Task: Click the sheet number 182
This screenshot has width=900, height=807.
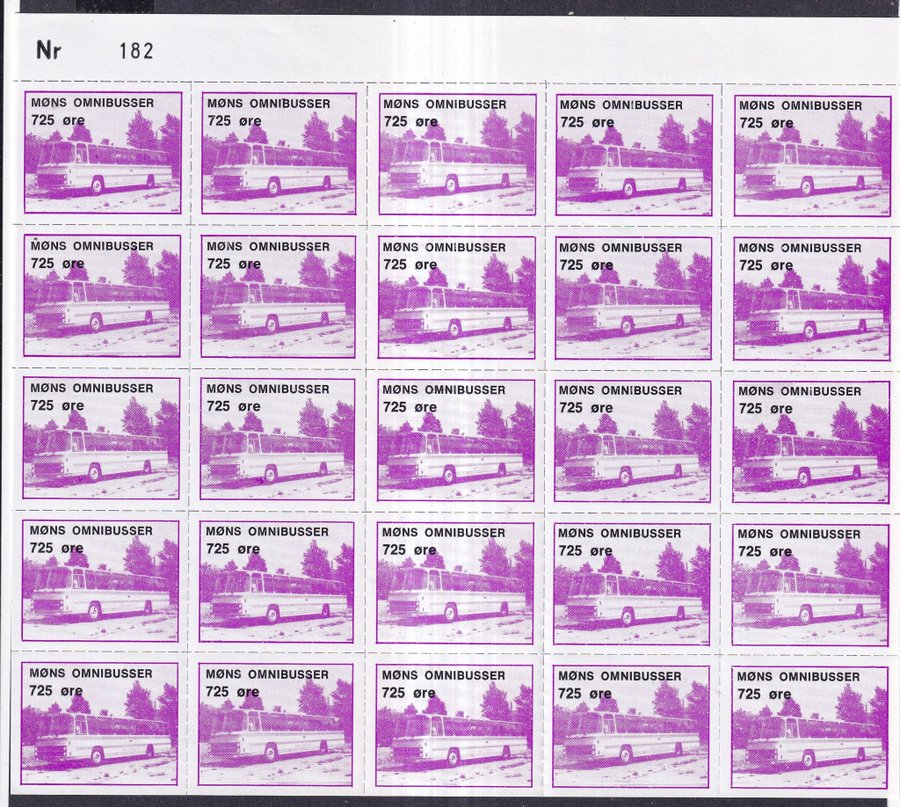Action: (136, 51)
